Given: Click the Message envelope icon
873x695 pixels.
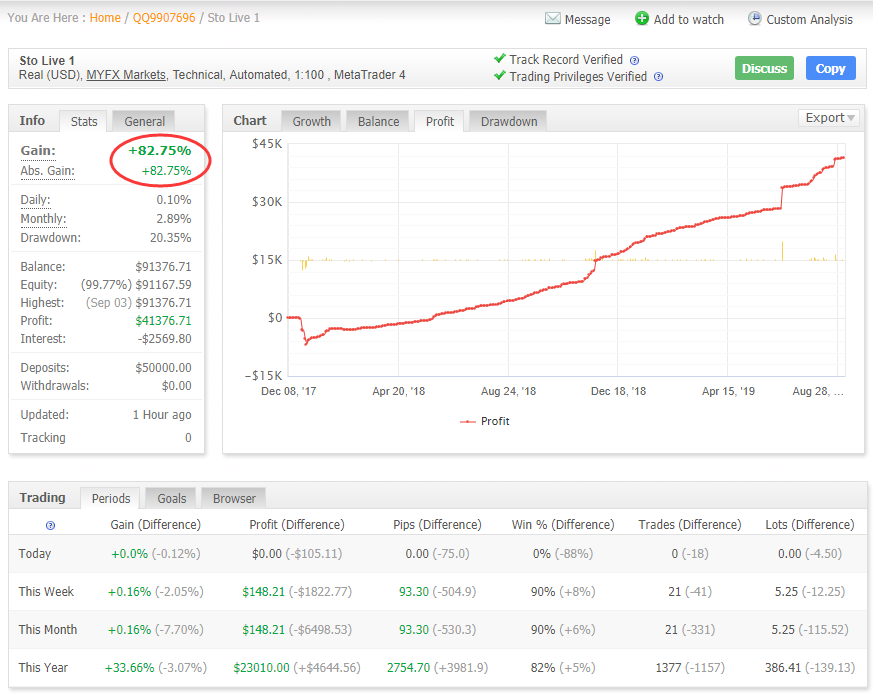Looking at the screenshot, I should pyautogui.click(x=552, y=18).
